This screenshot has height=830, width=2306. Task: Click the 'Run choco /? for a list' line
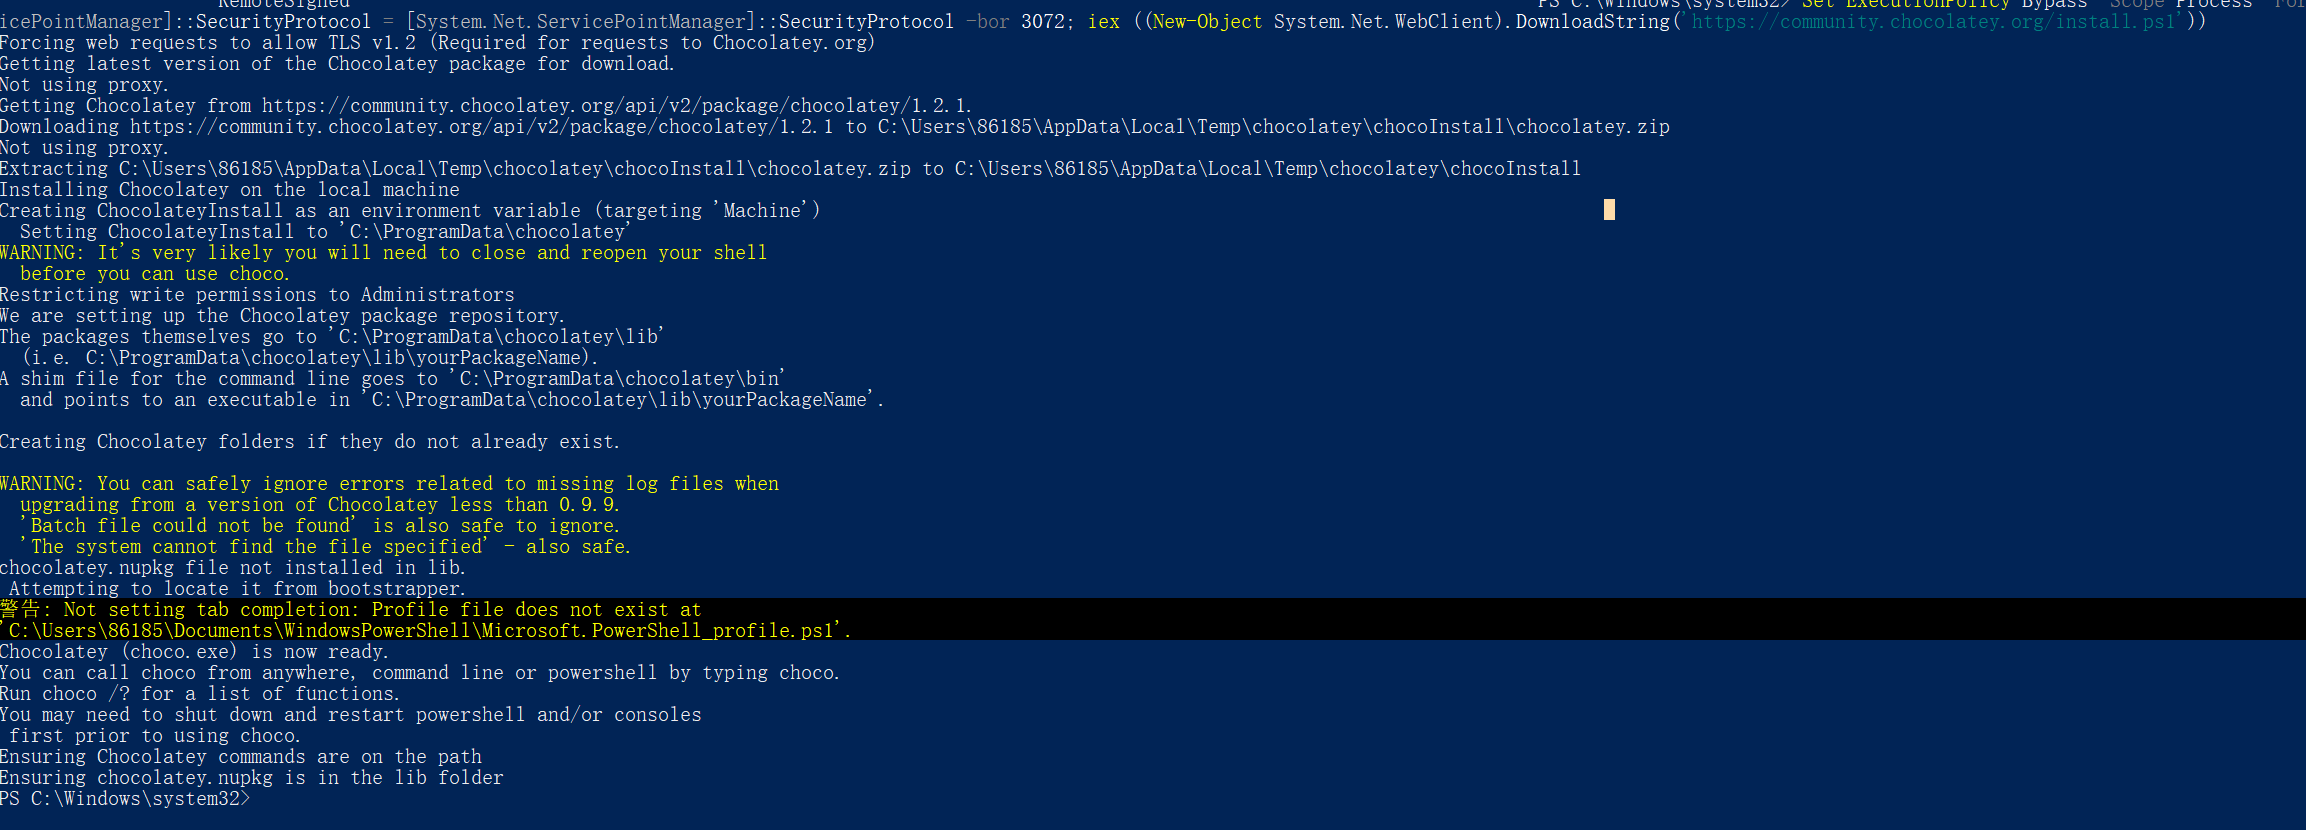coord(199,694)
